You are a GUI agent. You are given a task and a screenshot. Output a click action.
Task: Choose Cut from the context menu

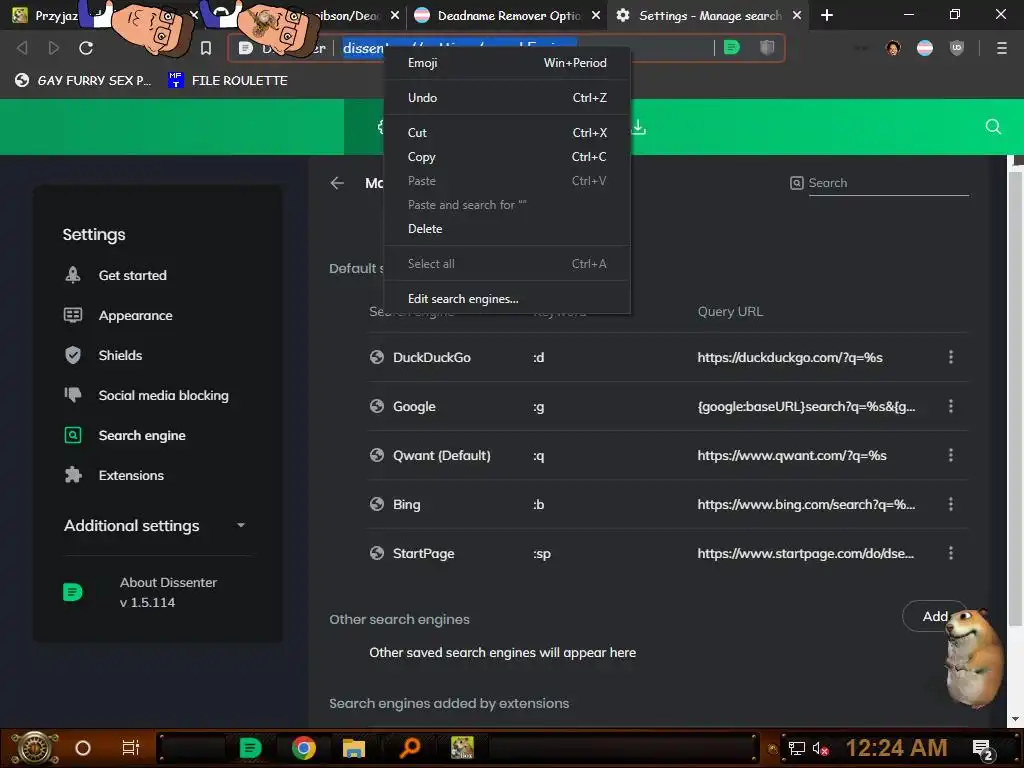507,133
